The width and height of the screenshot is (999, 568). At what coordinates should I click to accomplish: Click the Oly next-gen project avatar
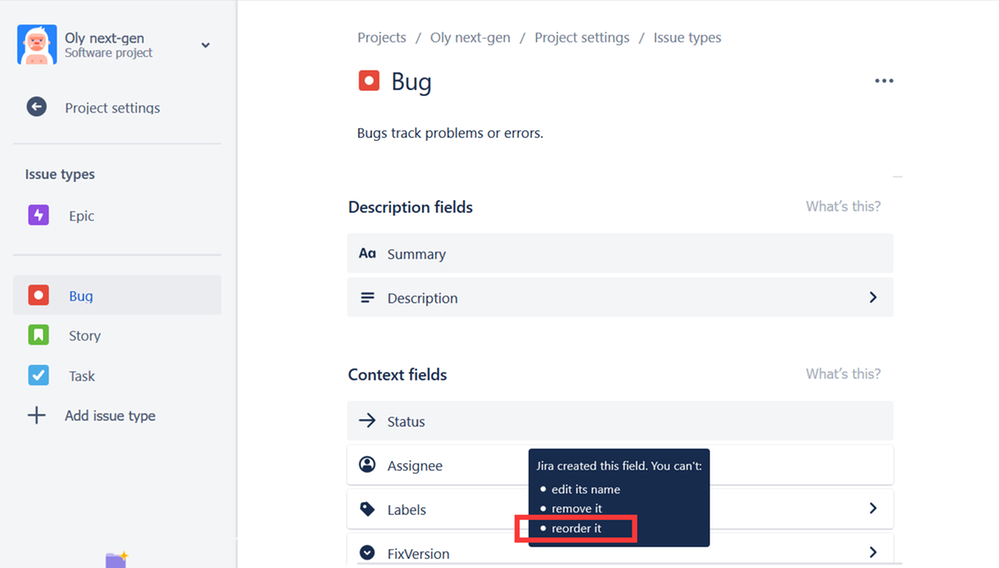coord(37,45)
